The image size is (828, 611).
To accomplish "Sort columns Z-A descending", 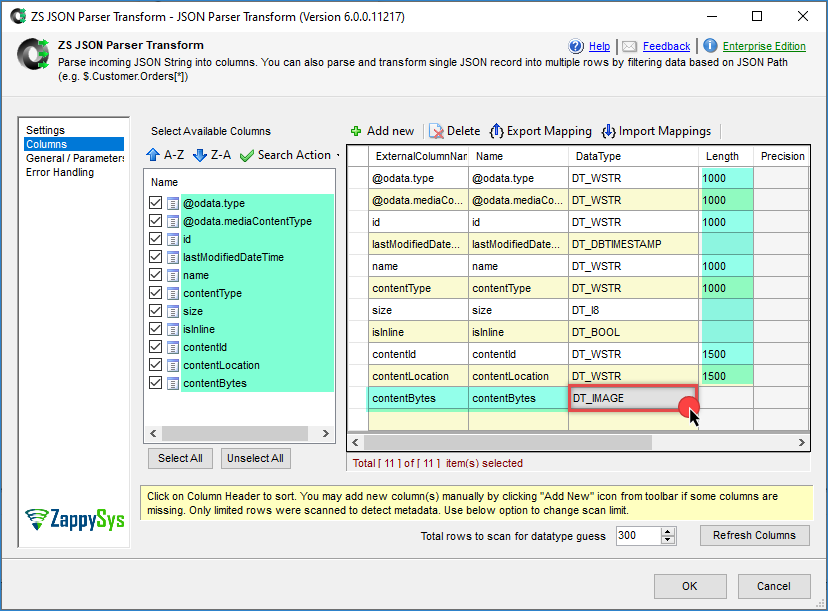I will point(211,155).
